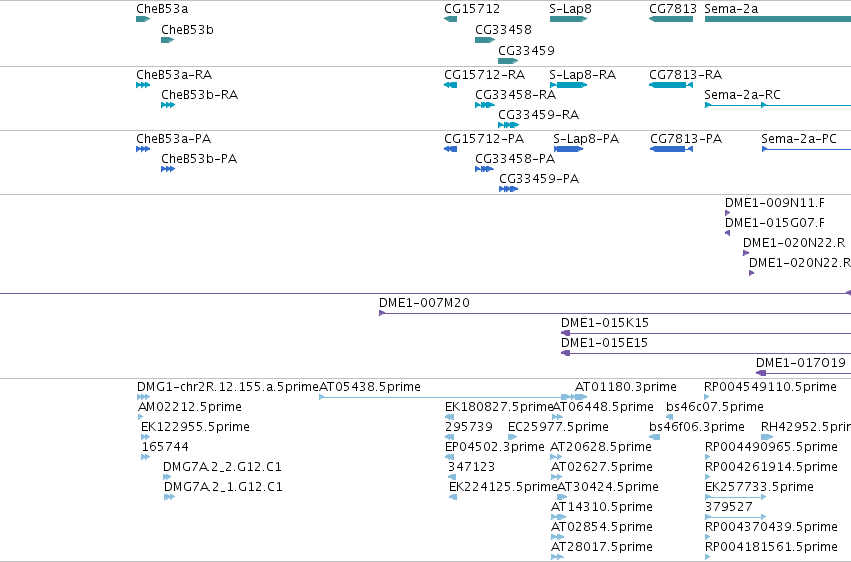Select the Sema-2a-RC transcript
The width and height of the screenshot is (851, 562).
coord(778,105)
